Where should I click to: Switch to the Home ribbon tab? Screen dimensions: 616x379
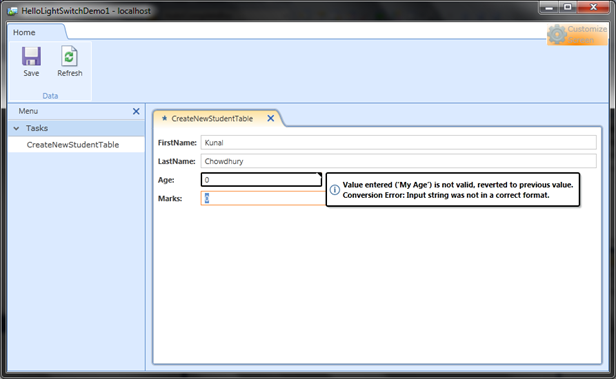24,32
